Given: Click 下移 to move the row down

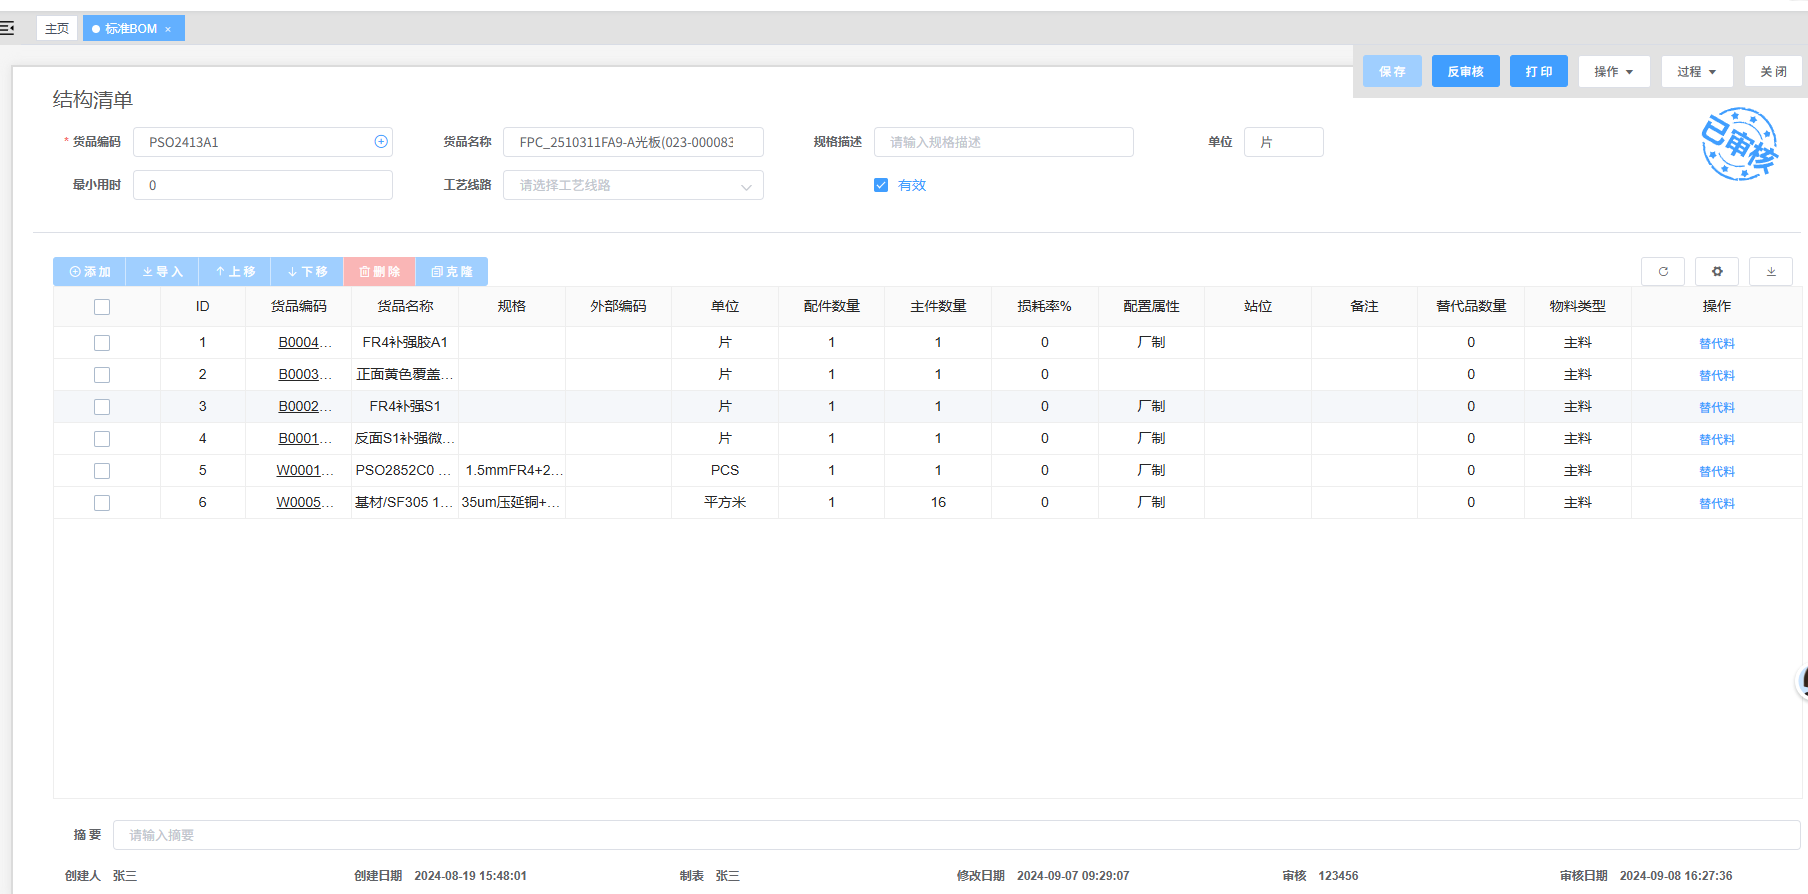Looking at the screenshot, I should tap(307, 272).
